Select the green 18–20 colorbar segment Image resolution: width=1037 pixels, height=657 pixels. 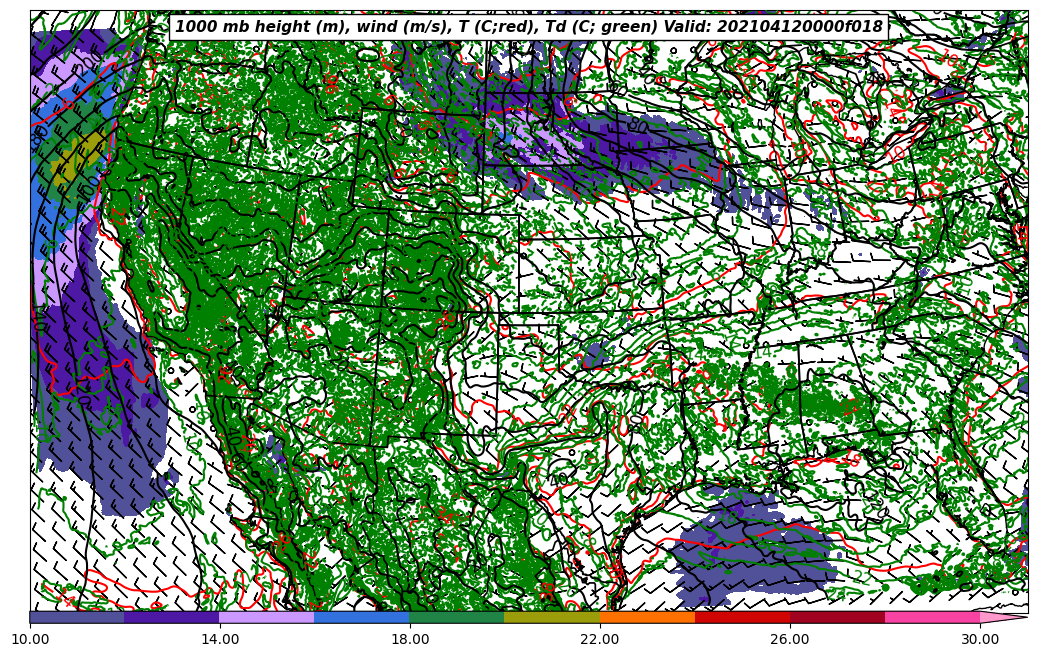point(457,617)
